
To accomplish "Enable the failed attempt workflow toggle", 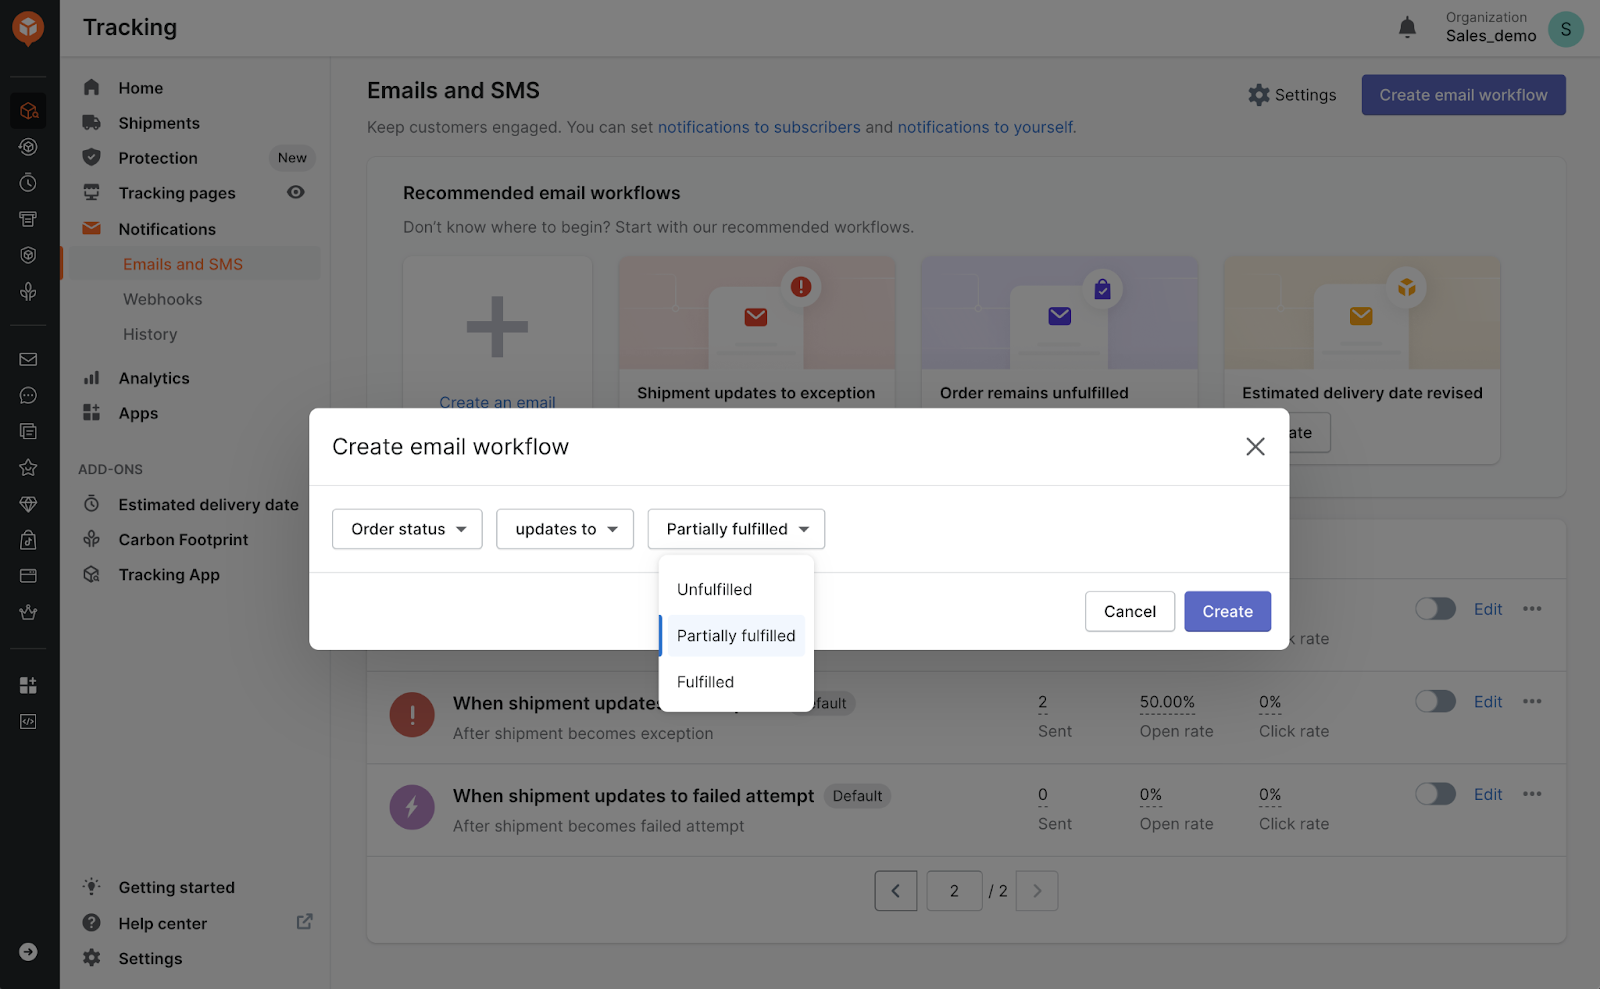I will point(1435,794).
